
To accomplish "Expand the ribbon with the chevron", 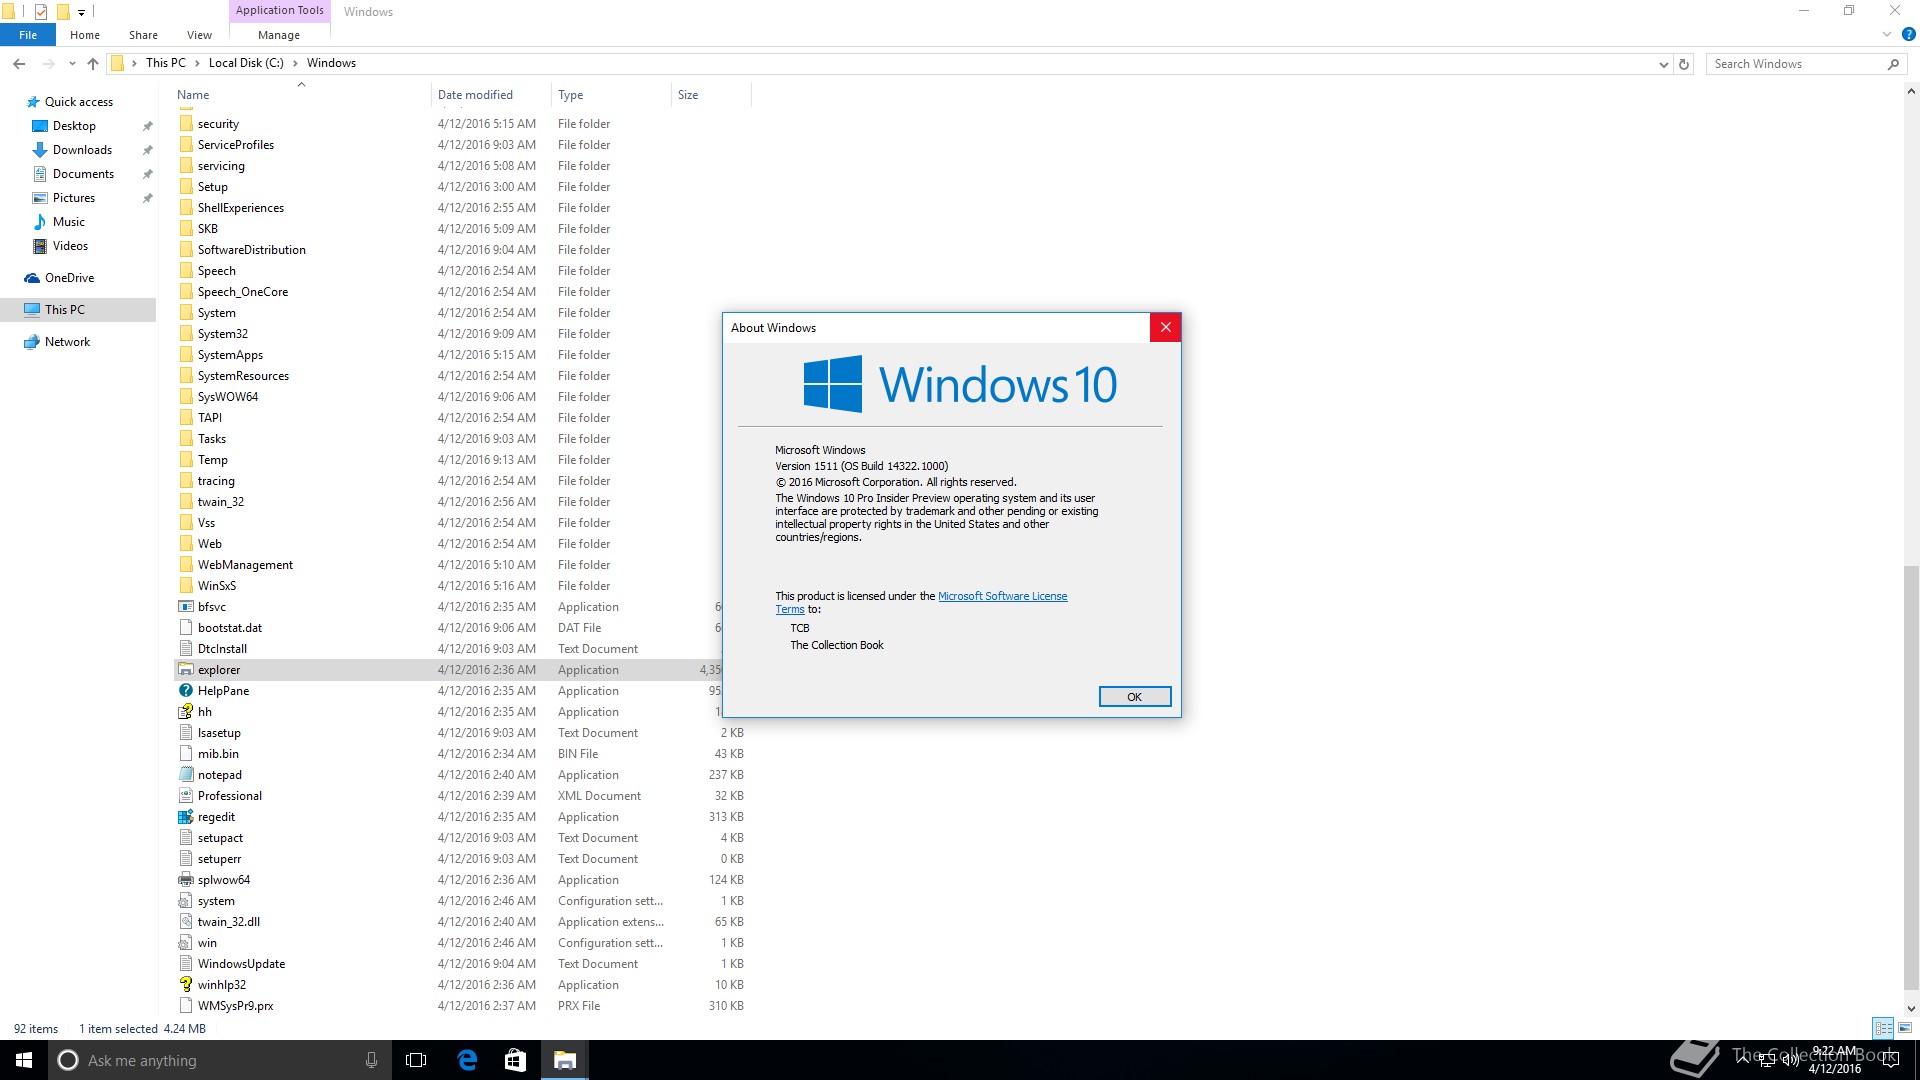I will tap(1887, 34).
